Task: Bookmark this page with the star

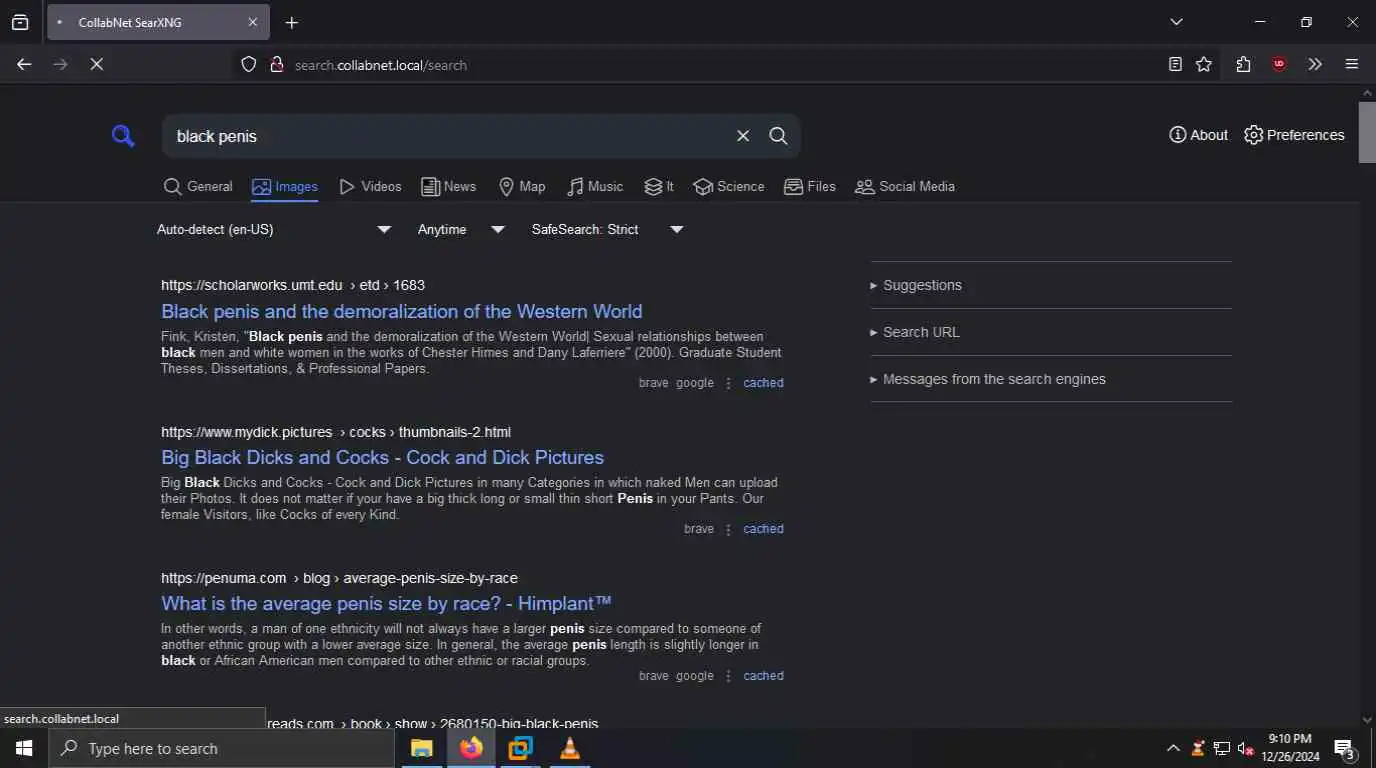Action: (1204, 64)
